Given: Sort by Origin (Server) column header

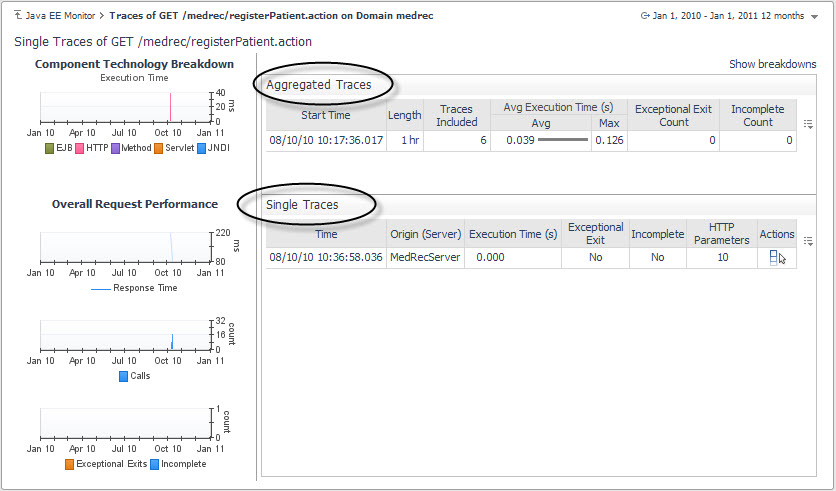Looking at the screenshot, I should click(425, 234).
